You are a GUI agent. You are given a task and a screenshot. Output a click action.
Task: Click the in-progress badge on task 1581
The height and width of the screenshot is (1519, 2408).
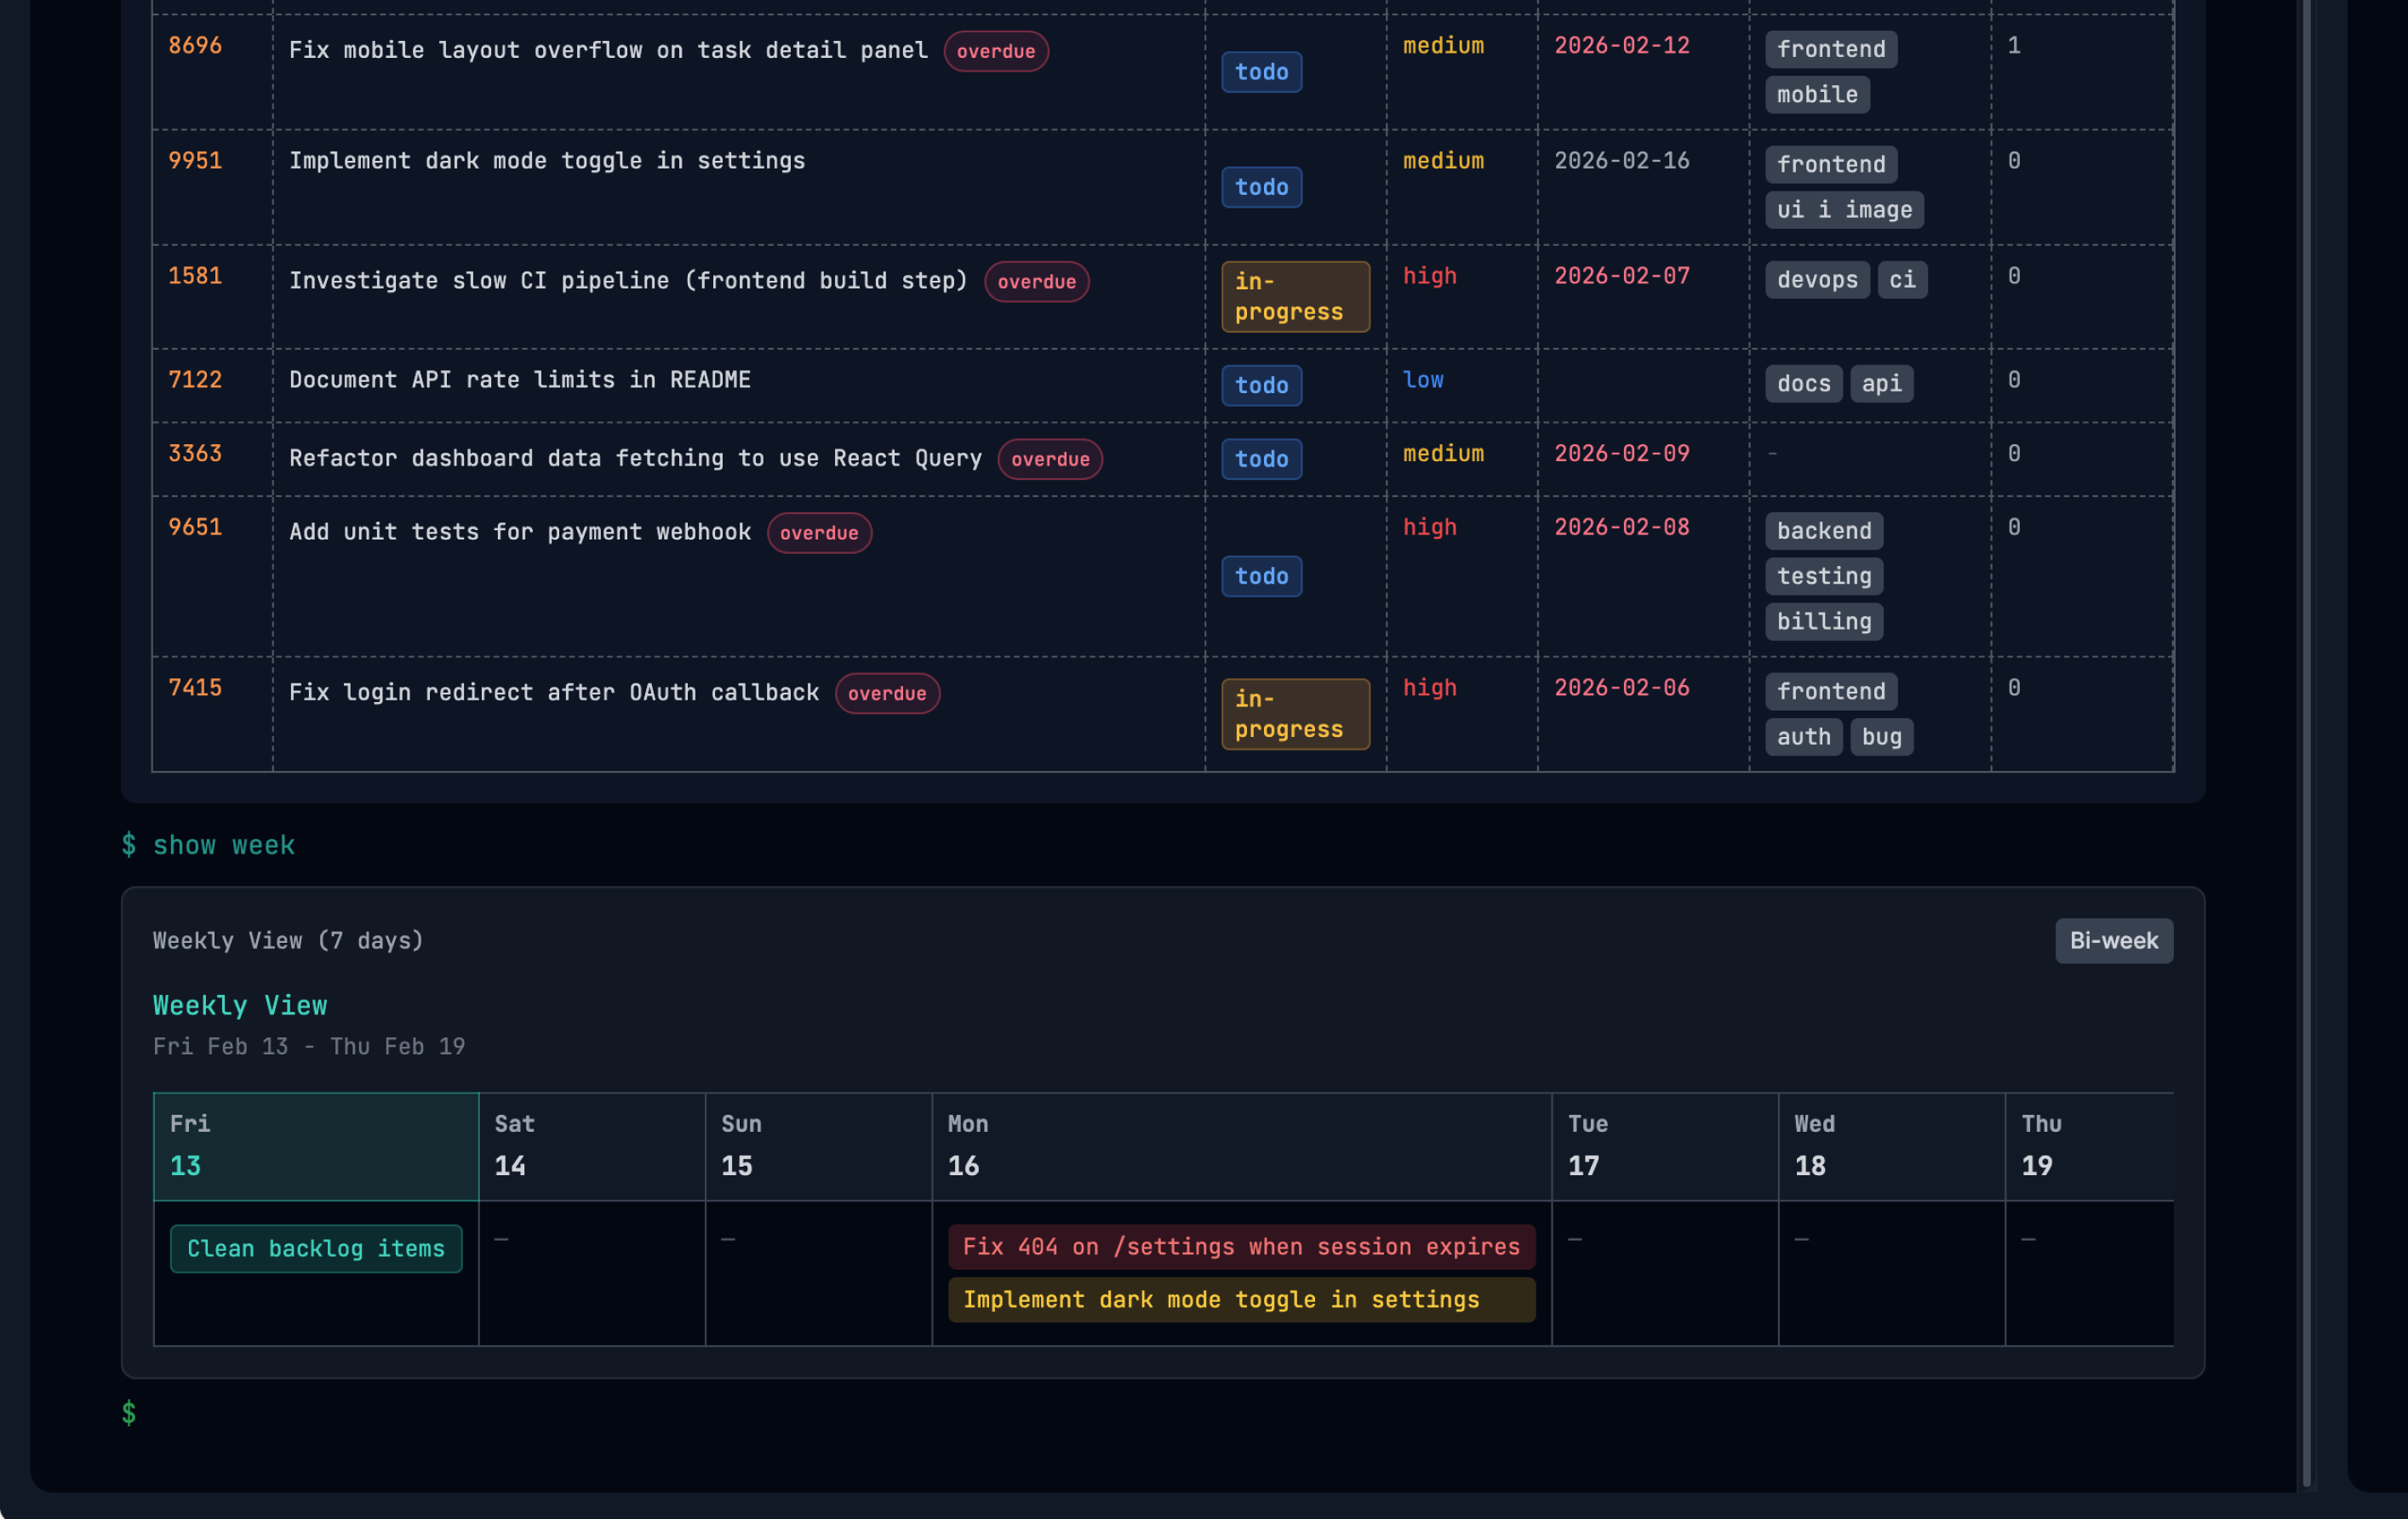click(1295, 296)
